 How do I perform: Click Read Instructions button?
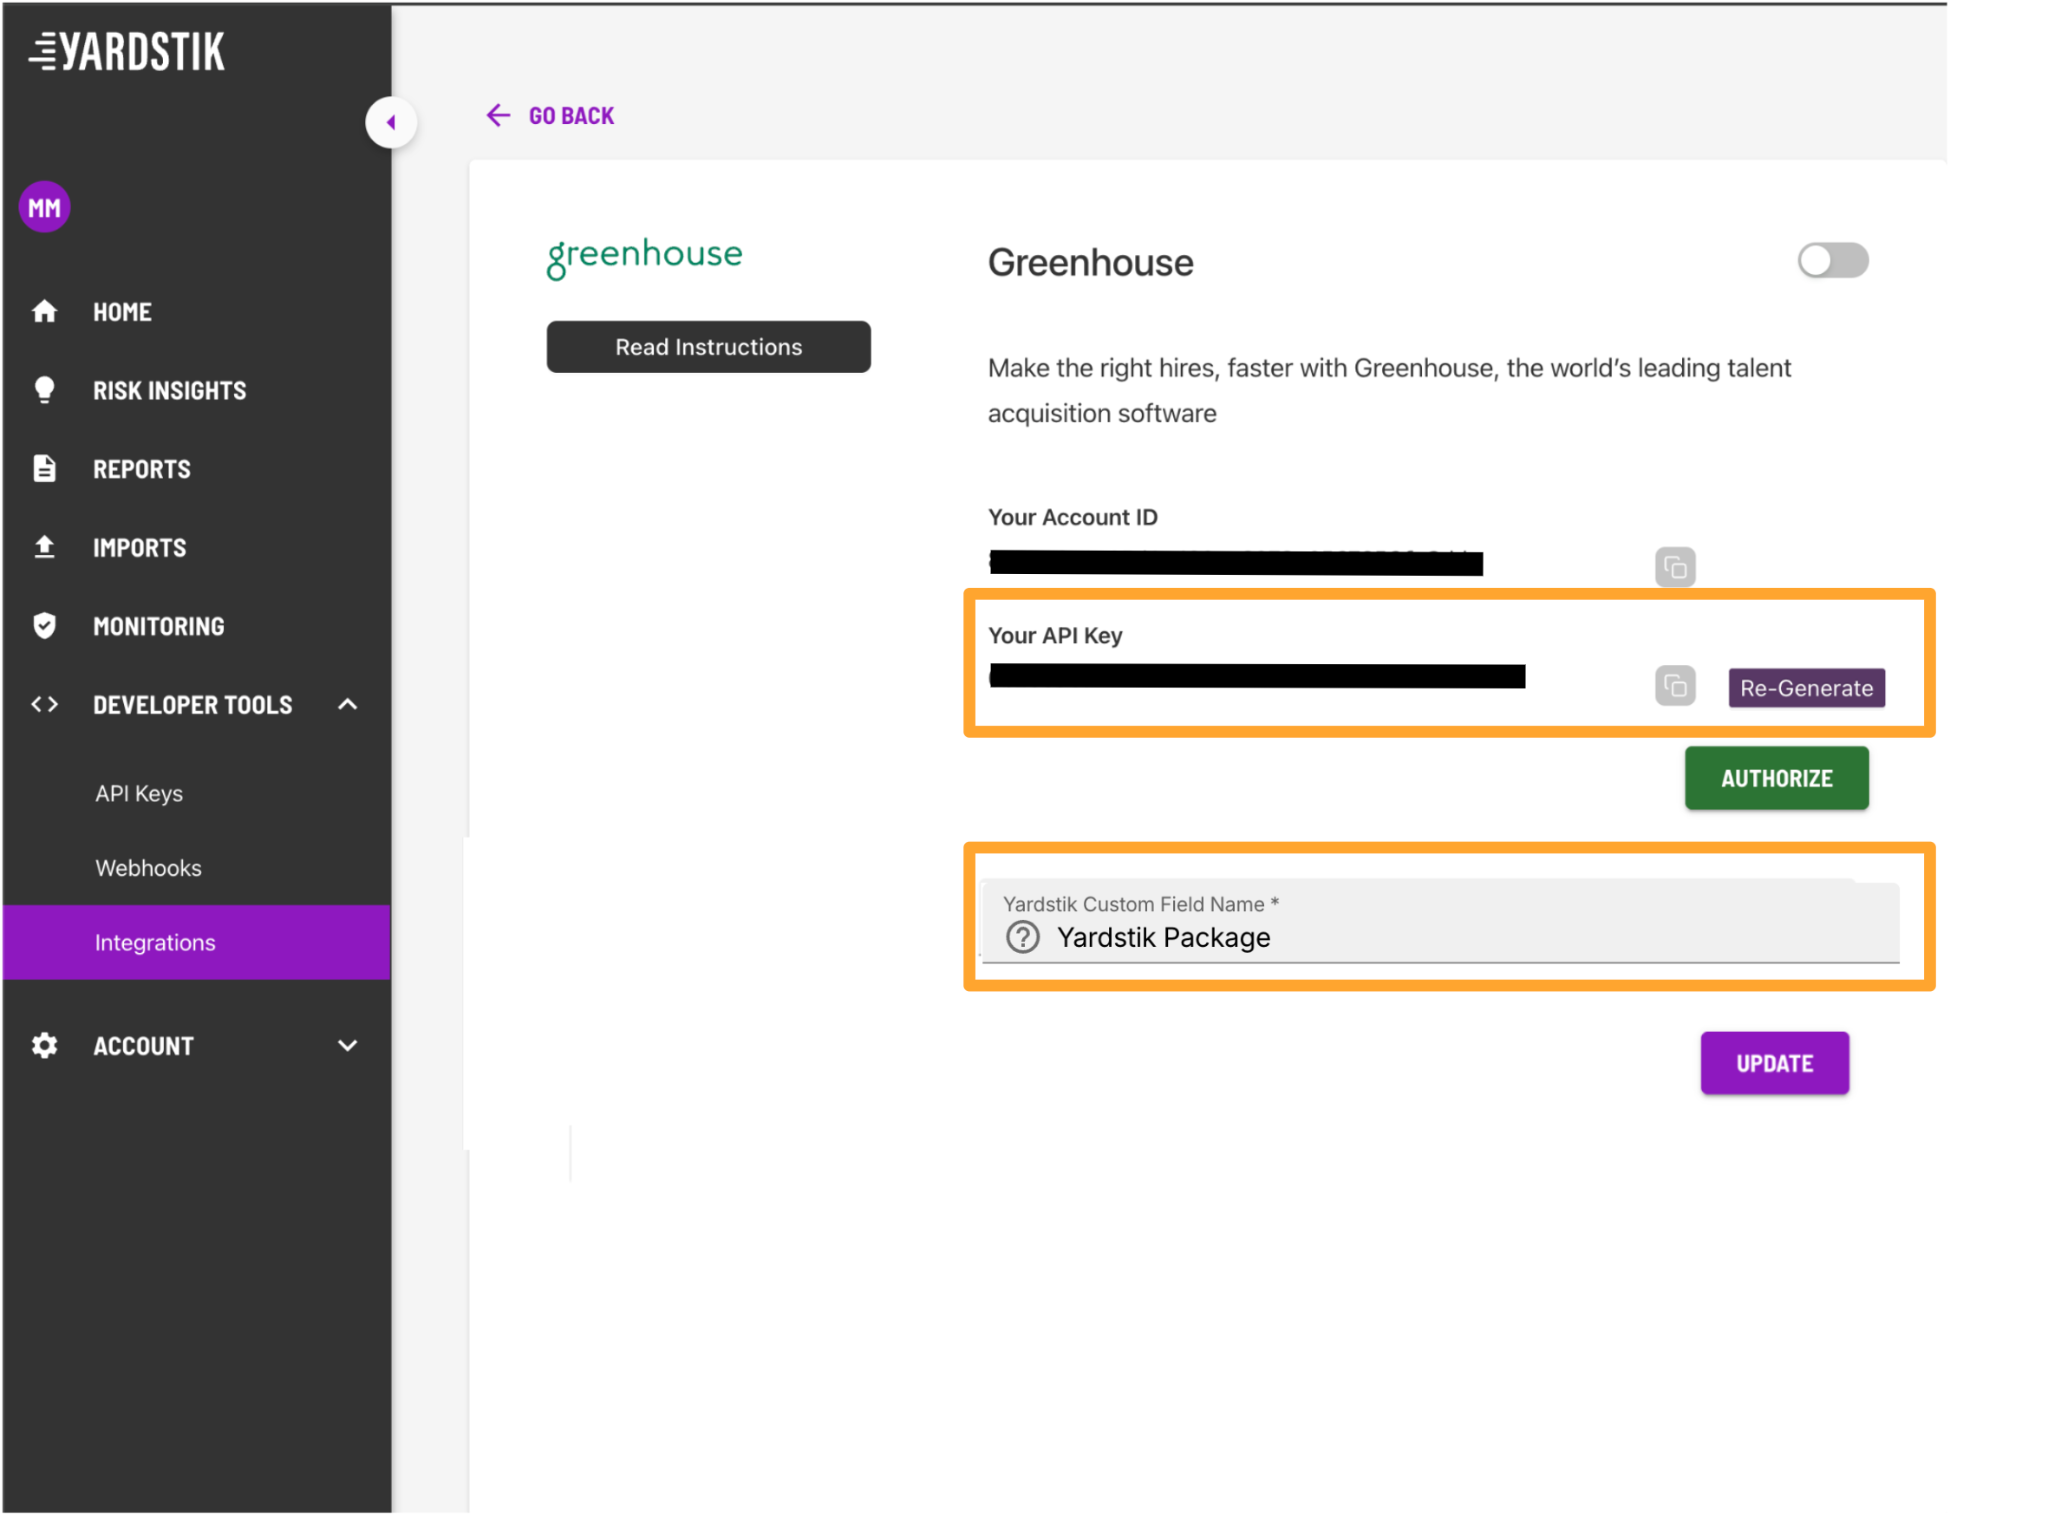point(708,347)
